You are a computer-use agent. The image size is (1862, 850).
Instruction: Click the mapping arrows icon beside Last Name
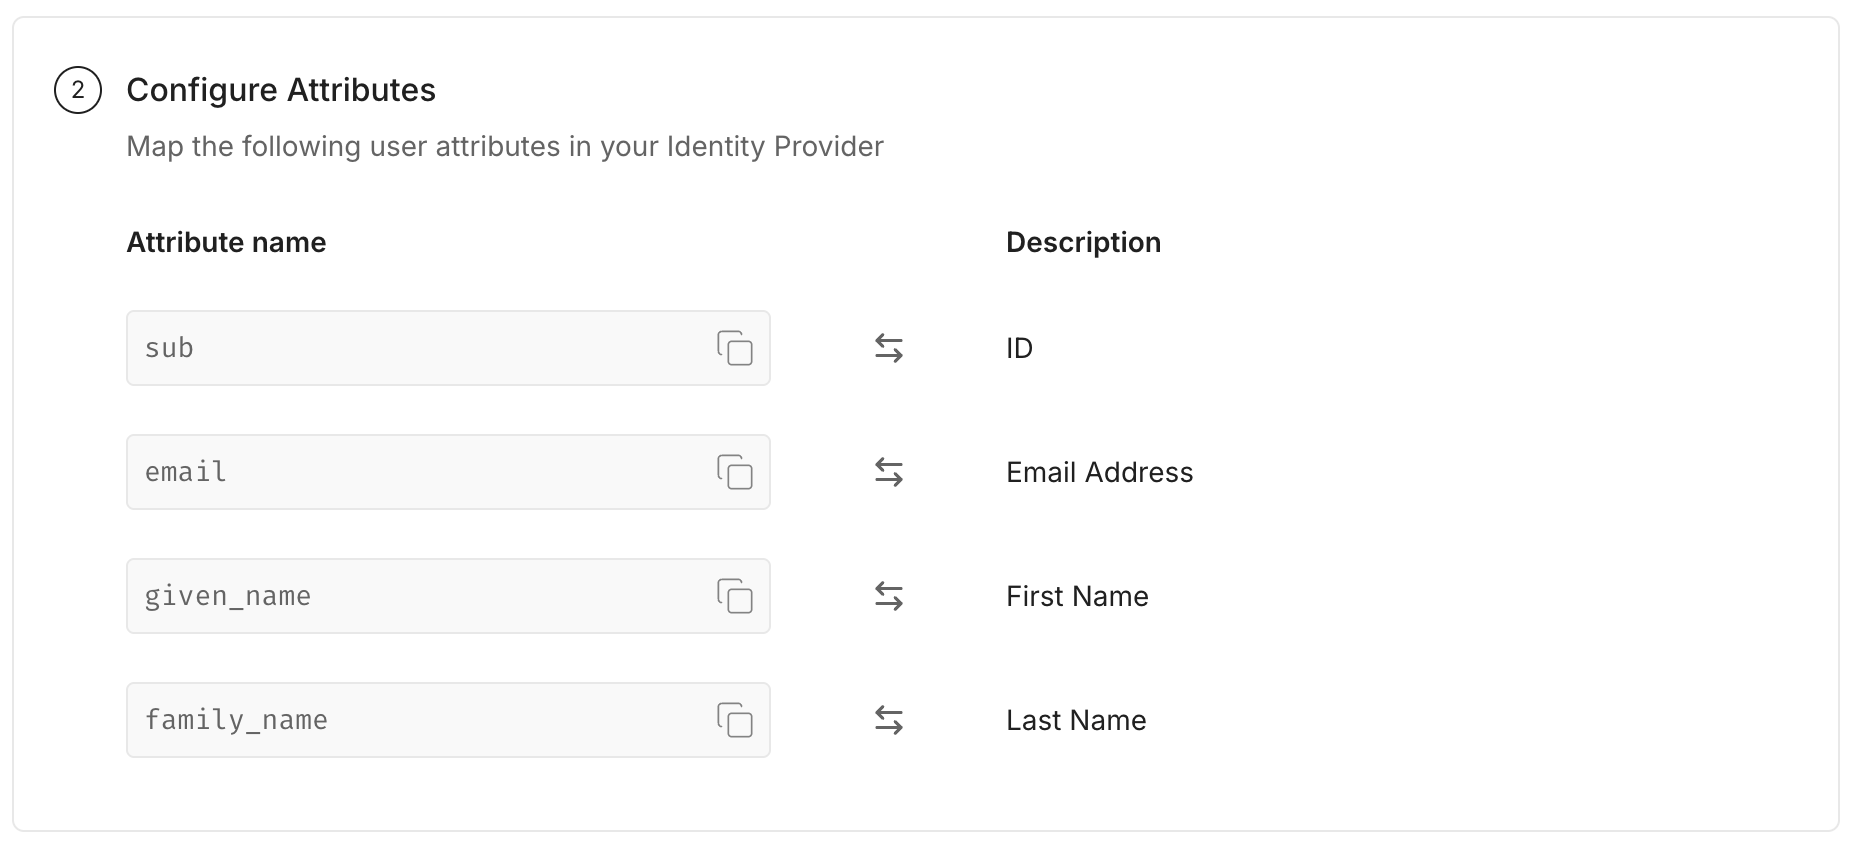click(x=888, y=720)
